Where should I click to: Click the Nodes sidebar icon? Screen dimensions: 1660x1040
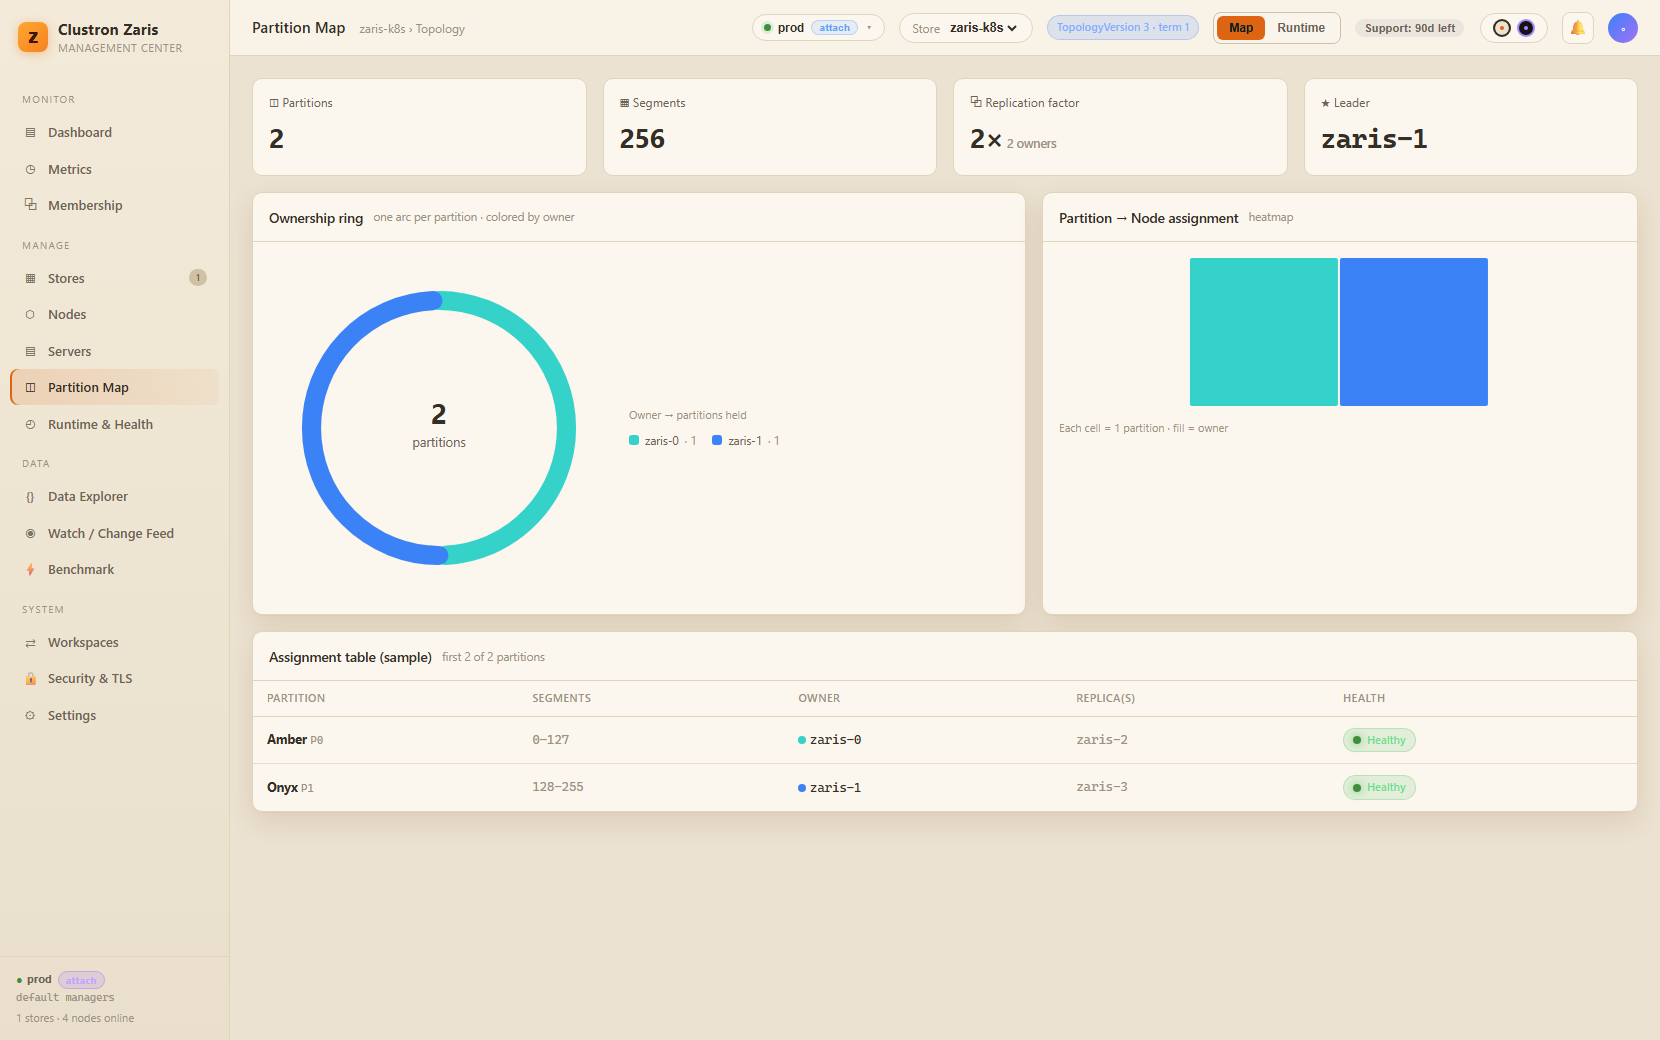click(x=30, y=315)
